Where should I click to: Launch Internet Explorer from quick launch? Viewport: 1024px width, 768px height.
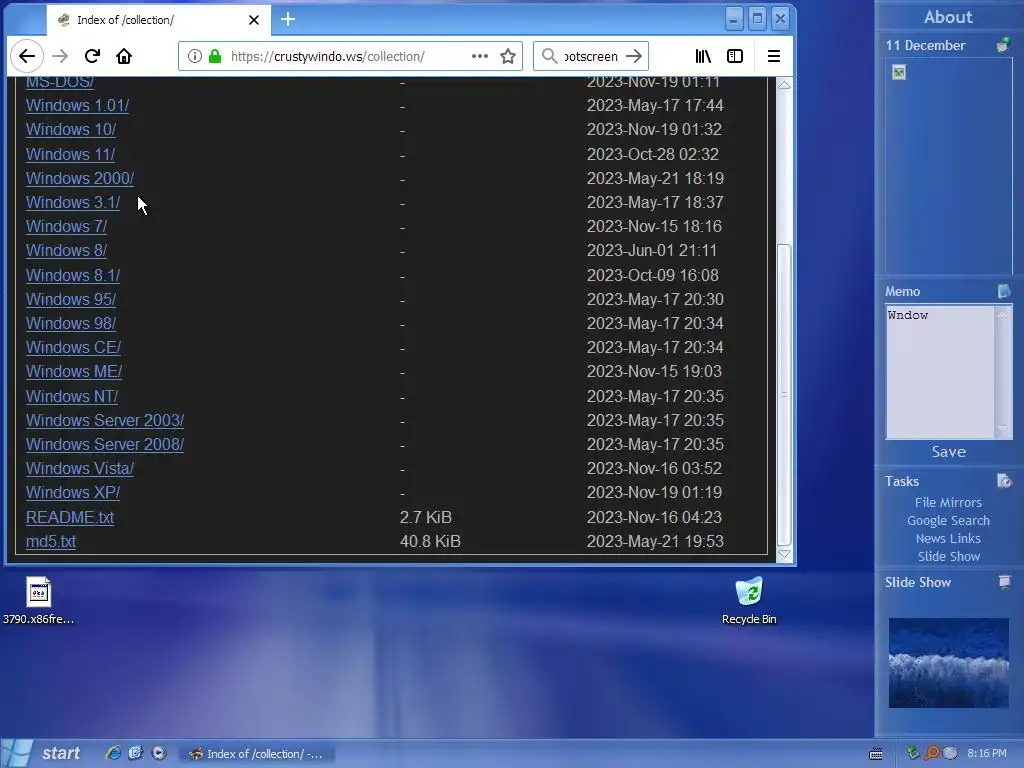(x=113, y=753)
